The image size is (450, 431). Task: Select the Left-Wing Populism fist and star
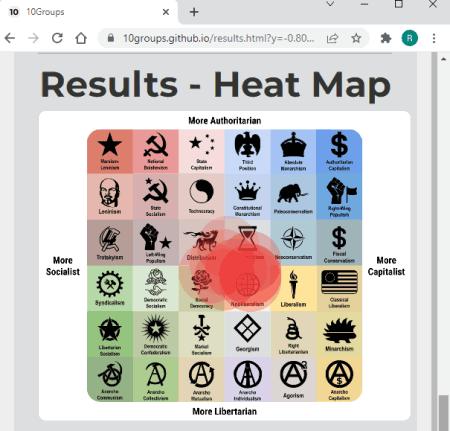156,237
